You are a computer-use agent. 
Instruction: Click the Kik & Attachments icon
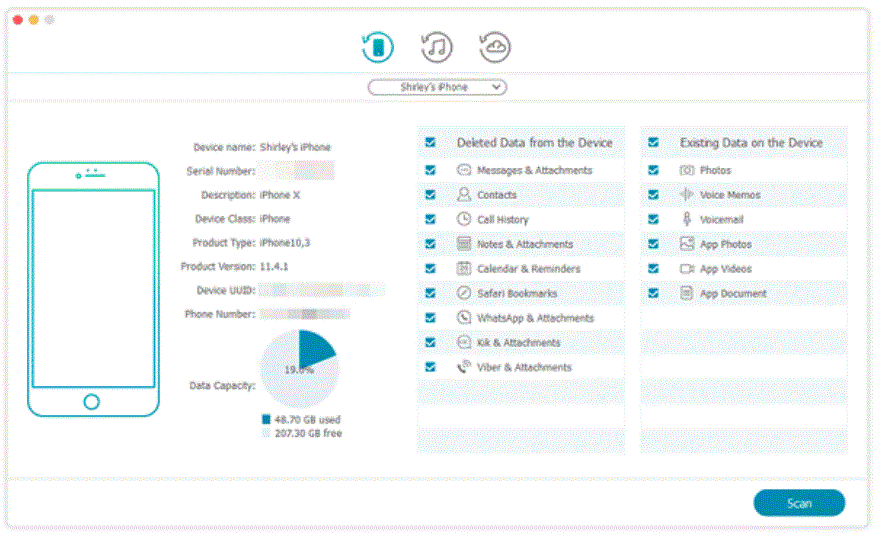[x=463, y=342]
